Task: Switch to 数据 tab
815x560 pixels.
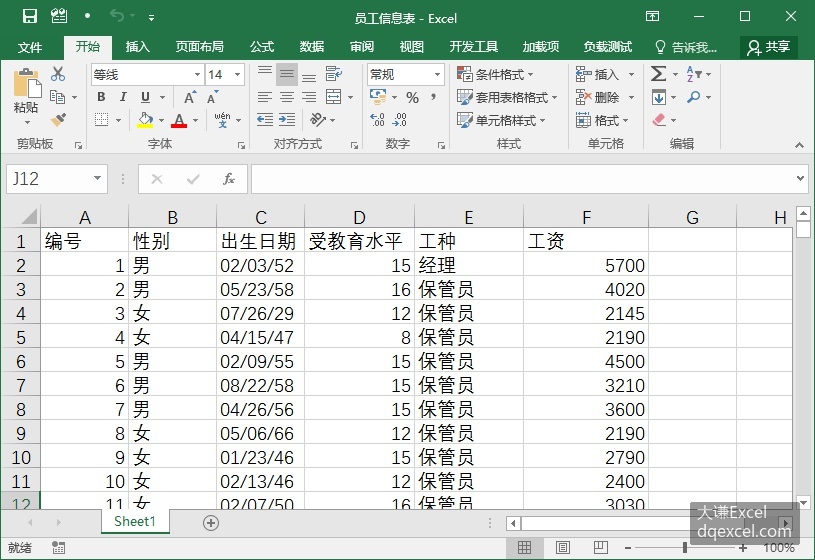Action: 312,47
